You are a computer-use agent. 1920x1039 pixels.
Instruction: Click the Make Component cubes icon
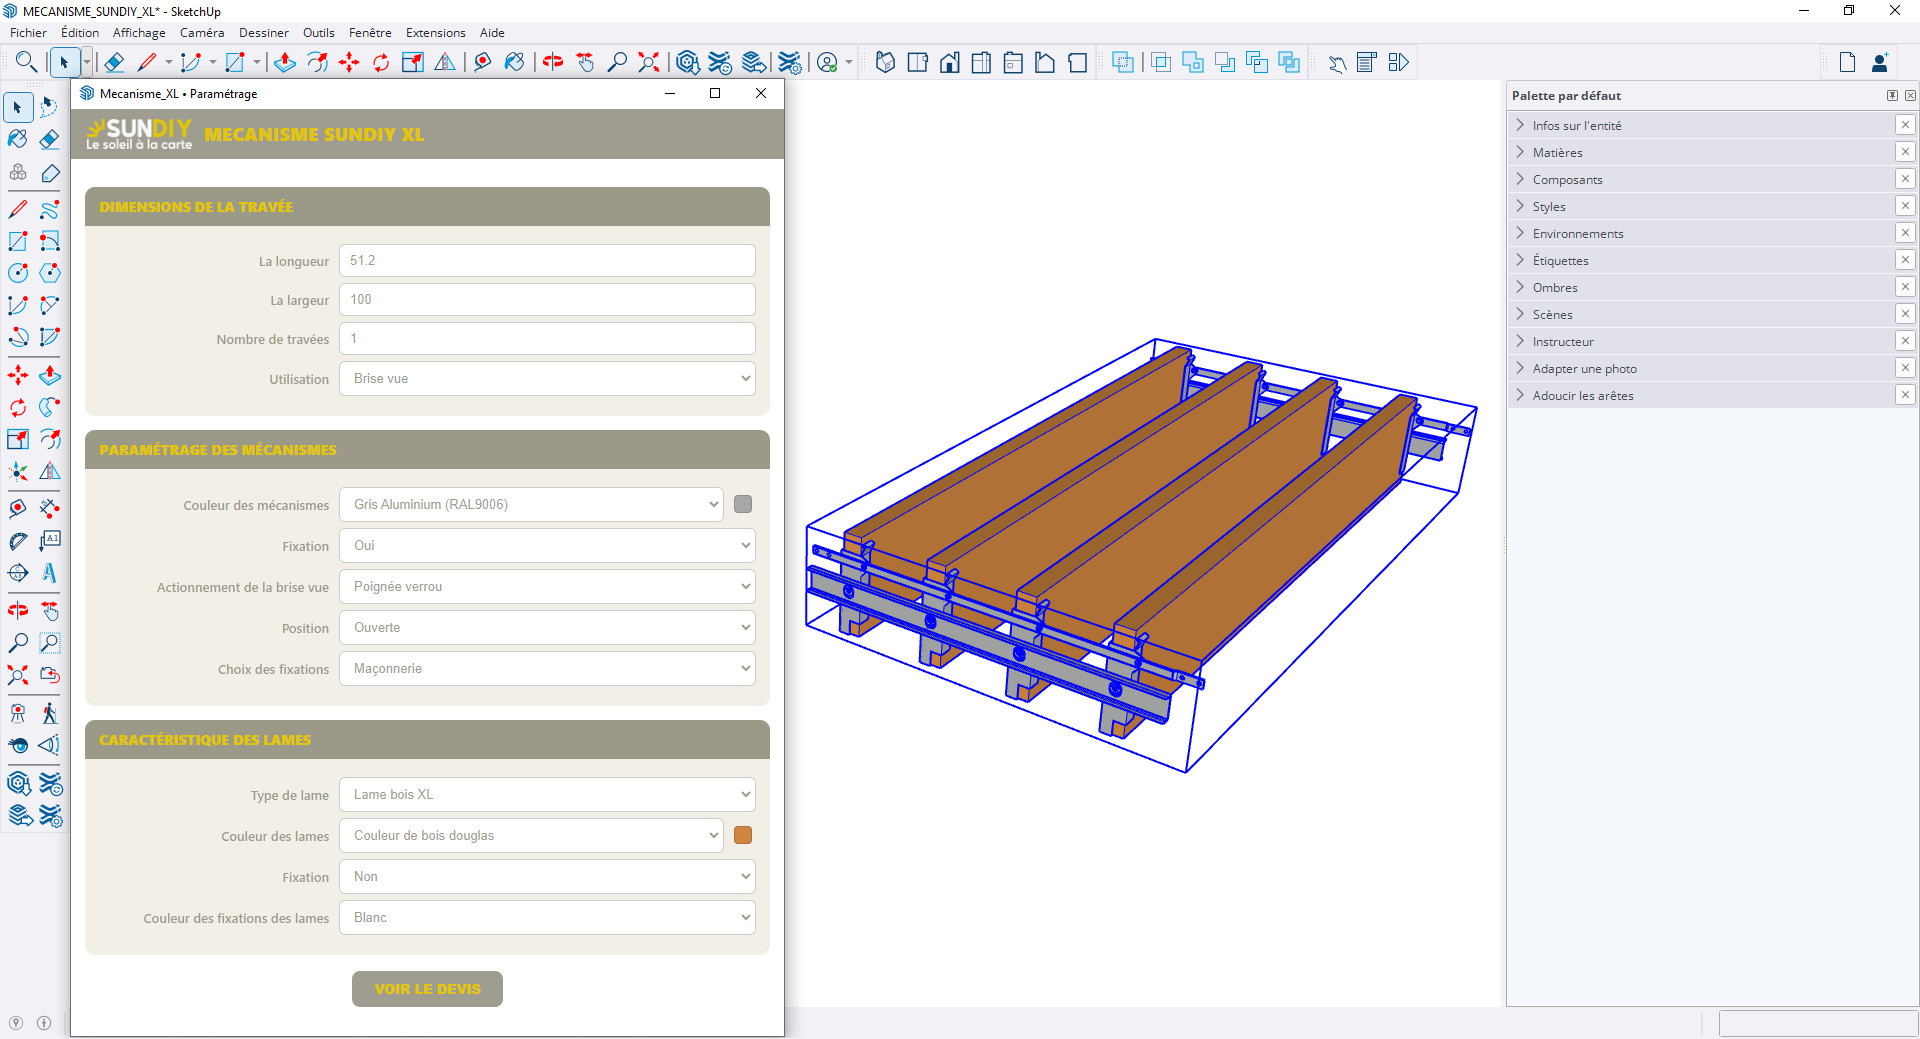point(18,172)
